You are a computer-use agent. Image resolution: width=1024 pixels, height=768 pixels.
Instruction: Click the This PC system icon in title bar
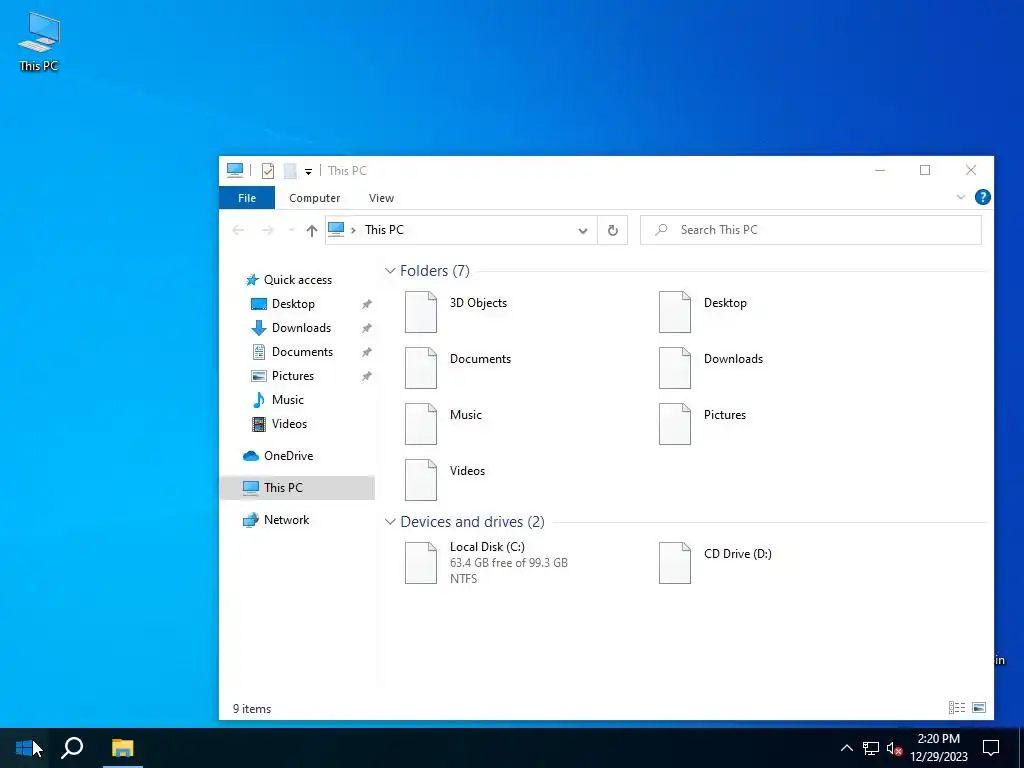[234, 170]
